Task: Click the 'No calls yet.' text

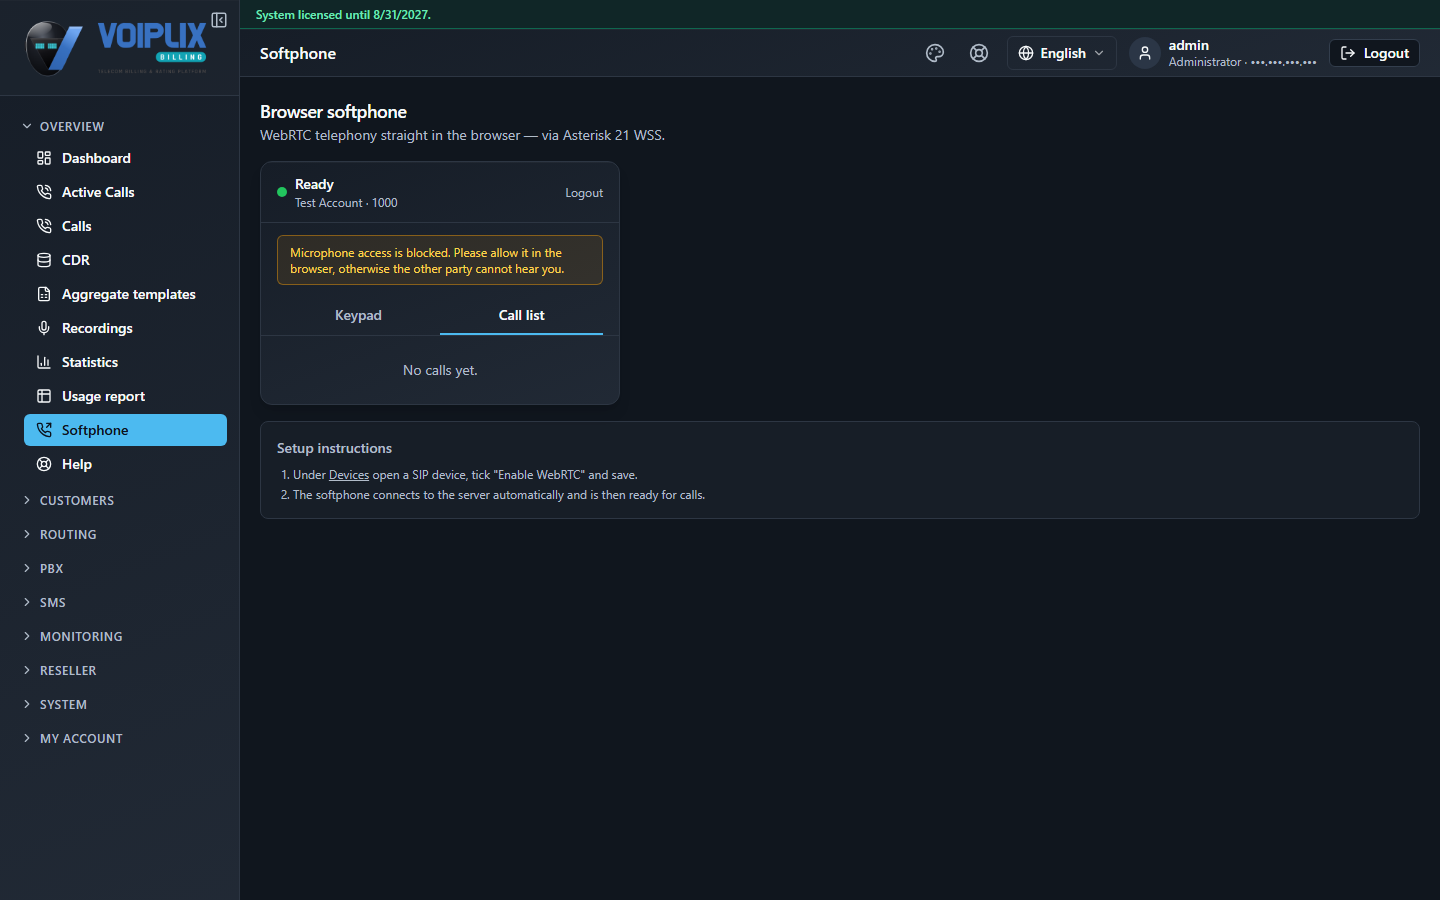Action: point(440,370)
